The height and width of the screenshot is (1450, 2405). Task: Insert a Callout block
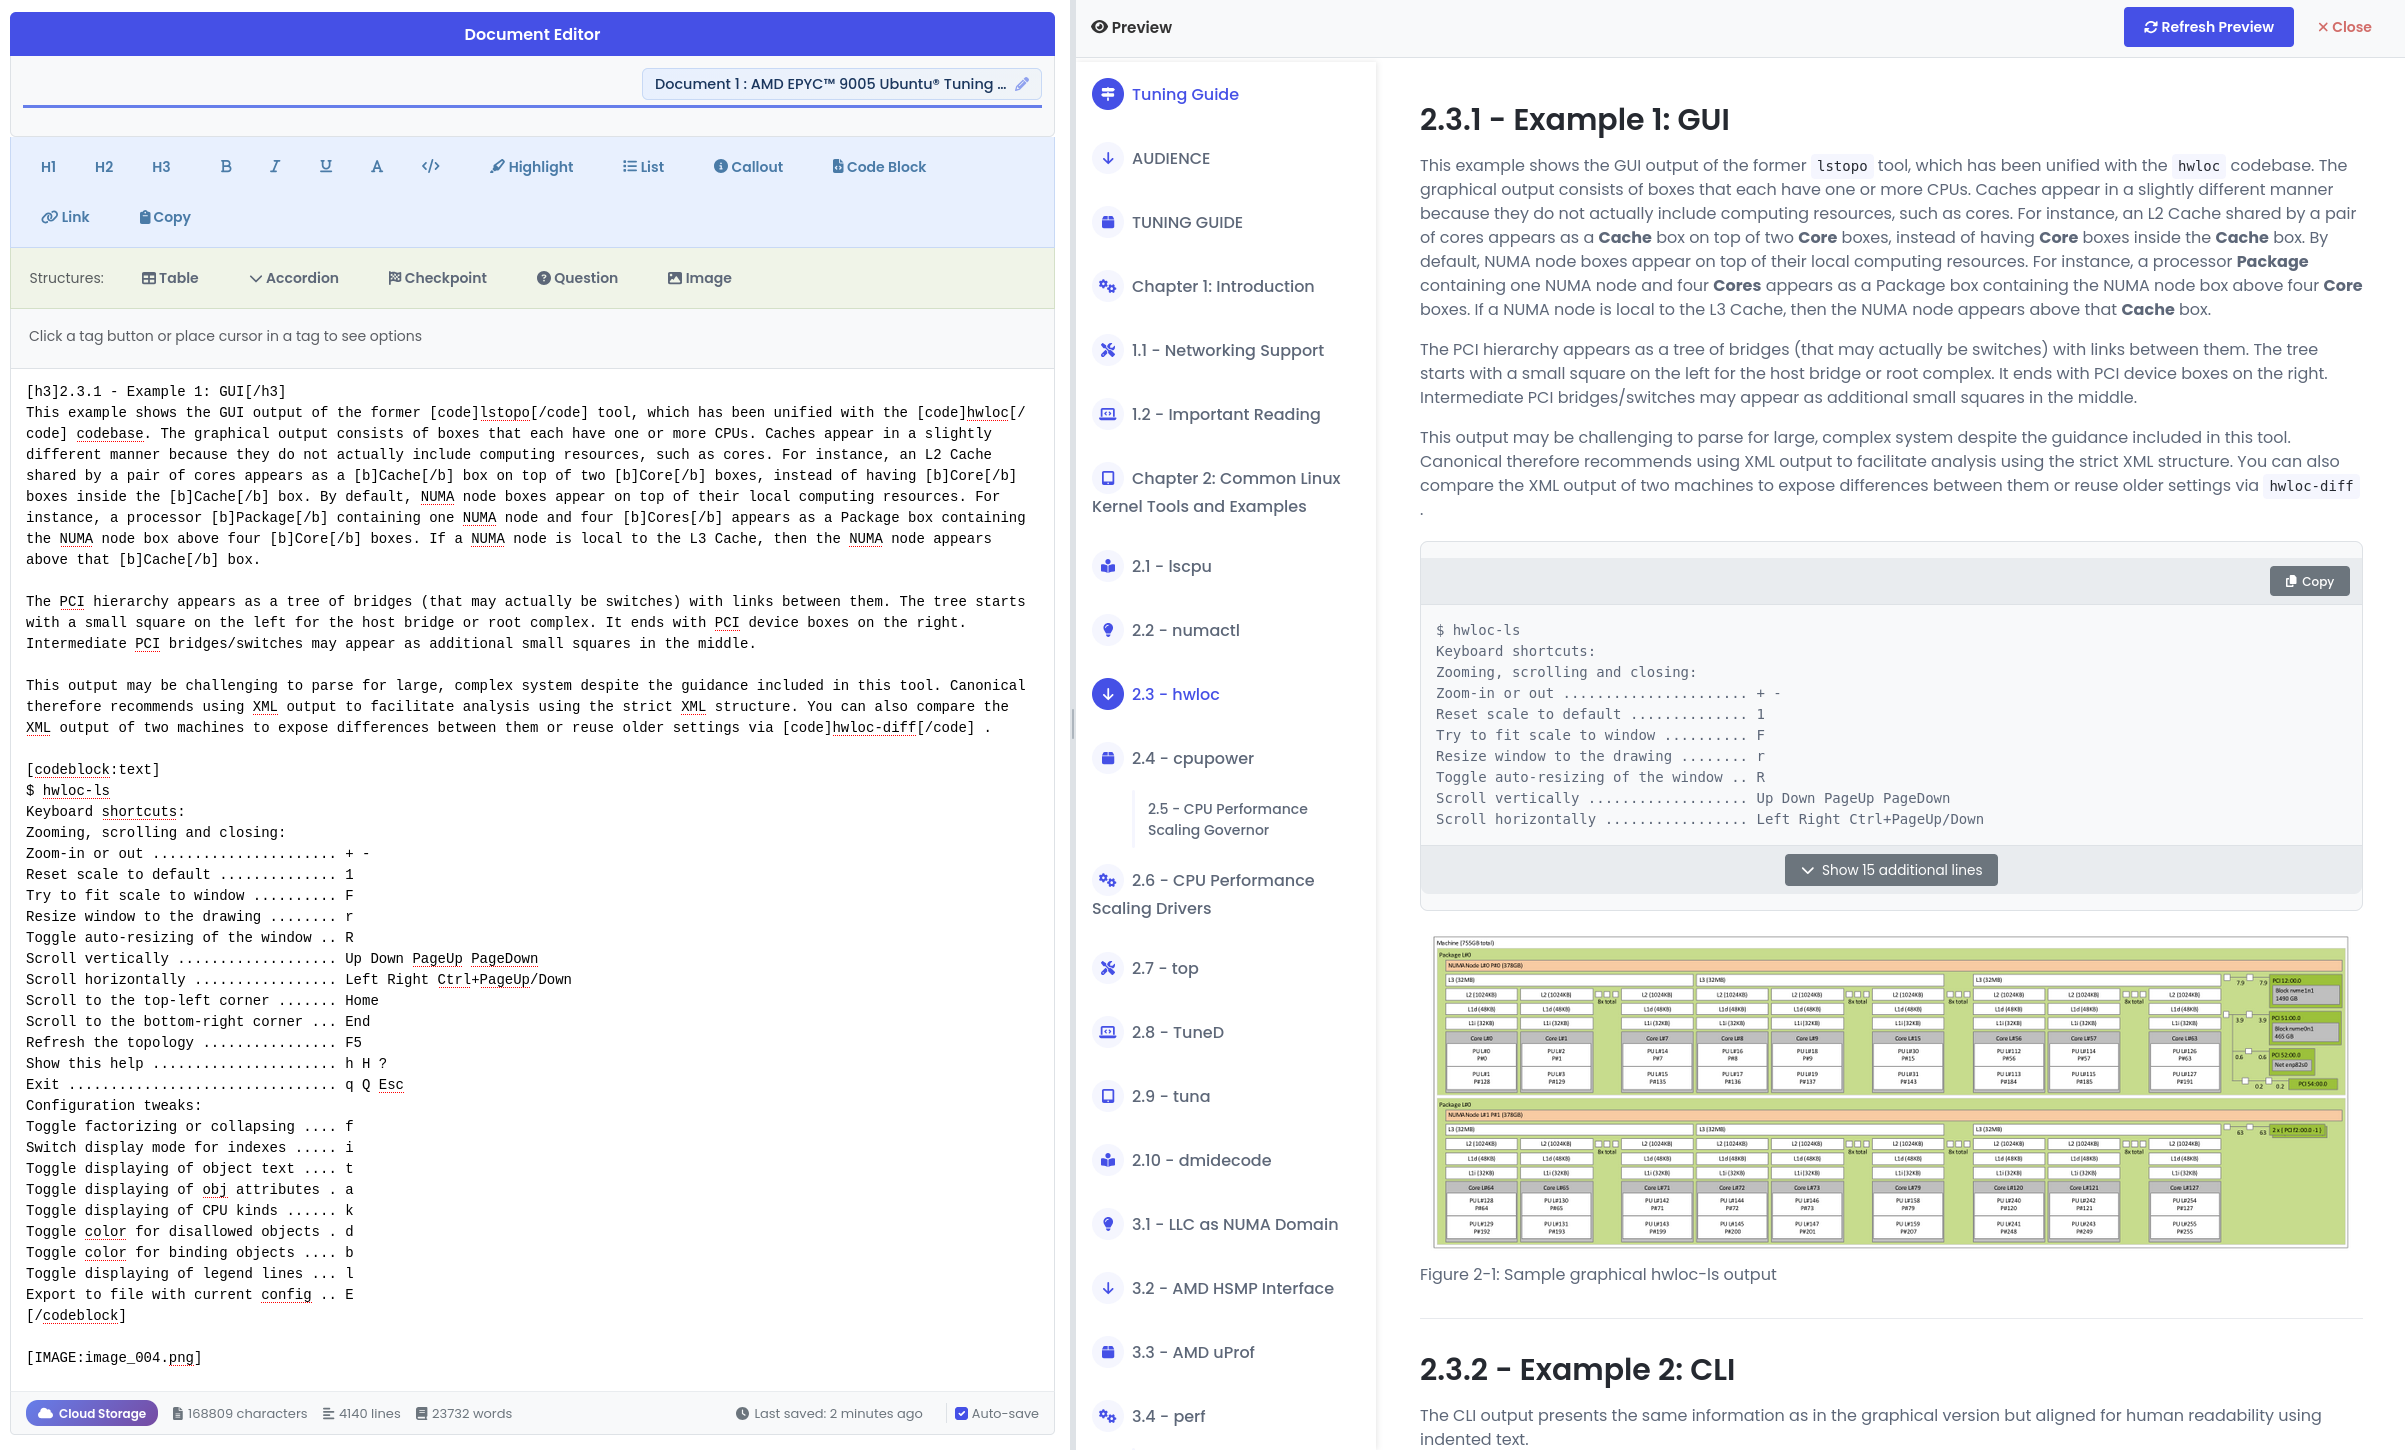[x=748, y=167]
